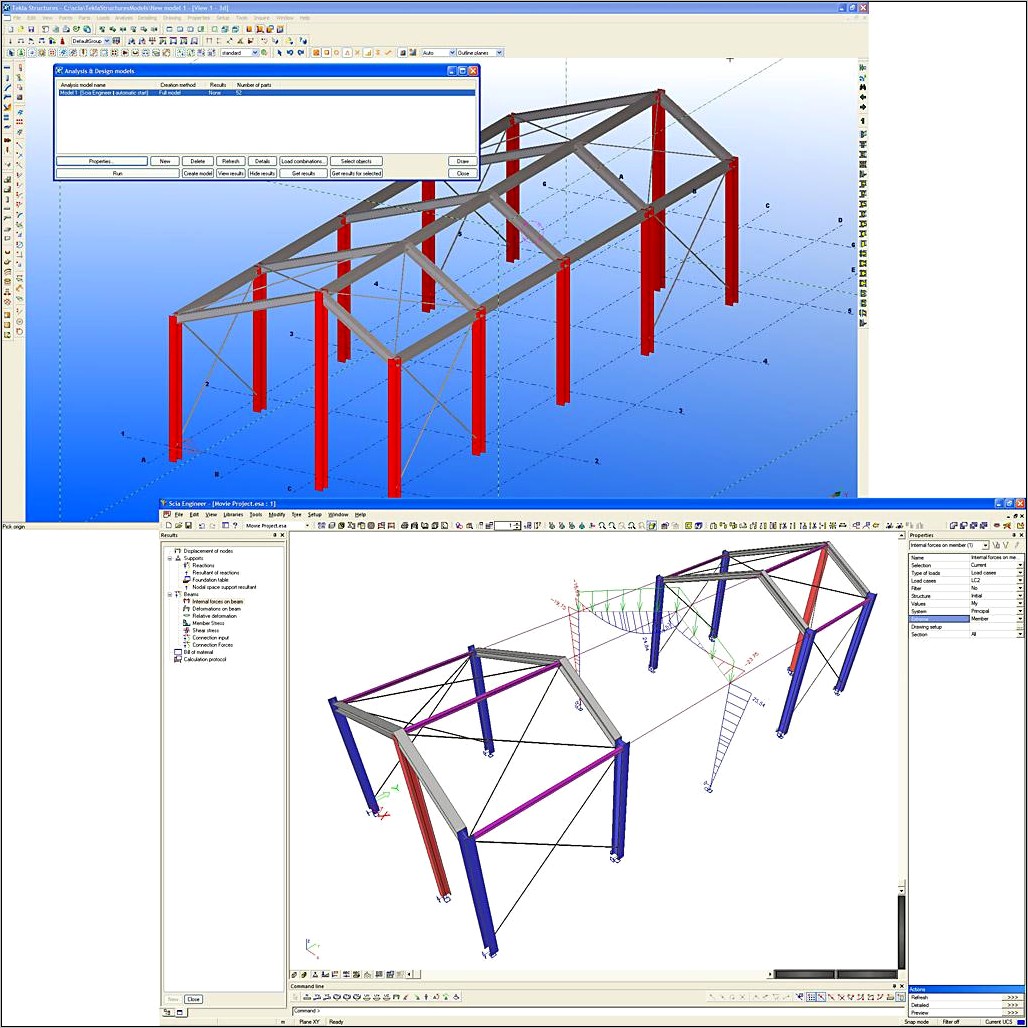Click Deformations on beam icon in Results tree
This screenshot has width=1028, height=1028.
187,608
